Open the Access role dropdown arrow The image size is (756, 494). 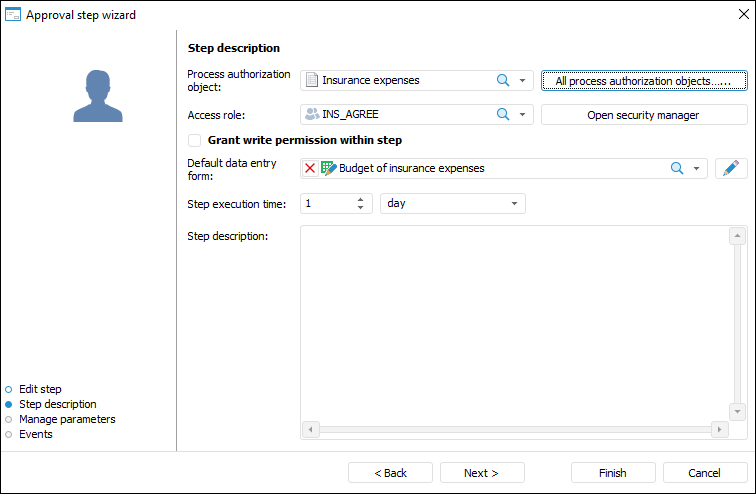[522, 115]
